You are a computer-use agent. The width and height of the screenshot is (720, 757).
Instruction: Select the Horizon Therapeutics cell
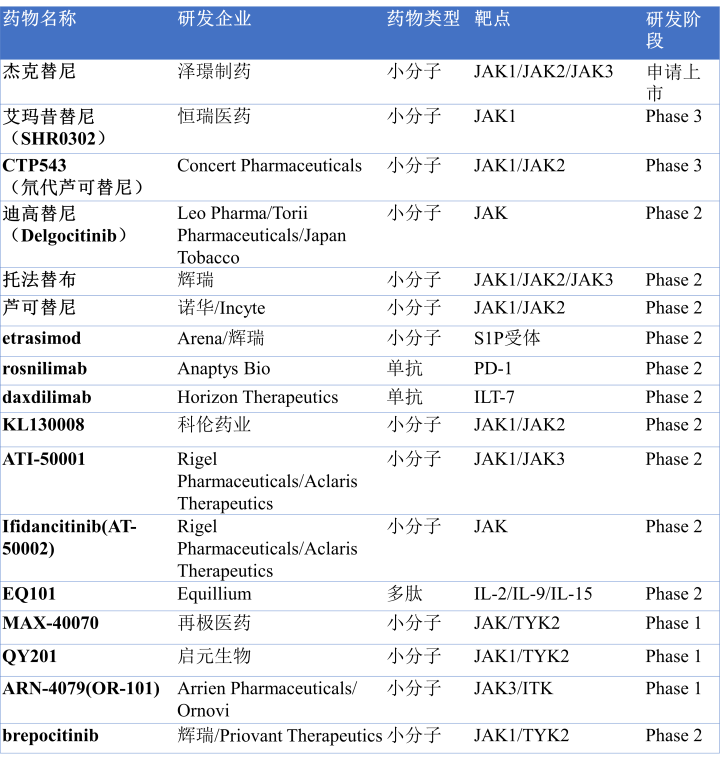click(x=258, y=397)
